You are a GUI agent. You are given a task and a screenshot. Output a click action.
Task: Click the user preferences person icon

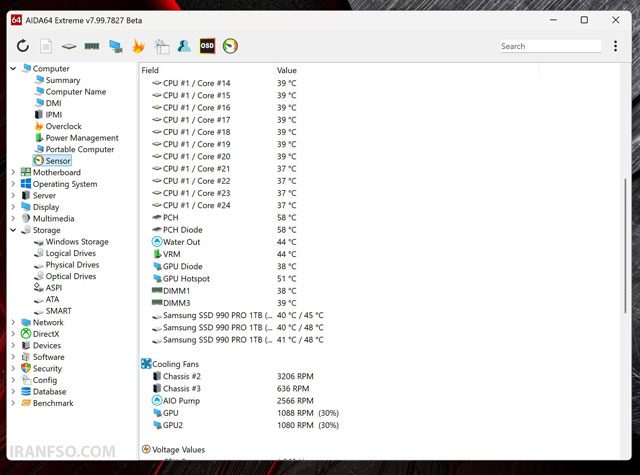click(184, 46)
